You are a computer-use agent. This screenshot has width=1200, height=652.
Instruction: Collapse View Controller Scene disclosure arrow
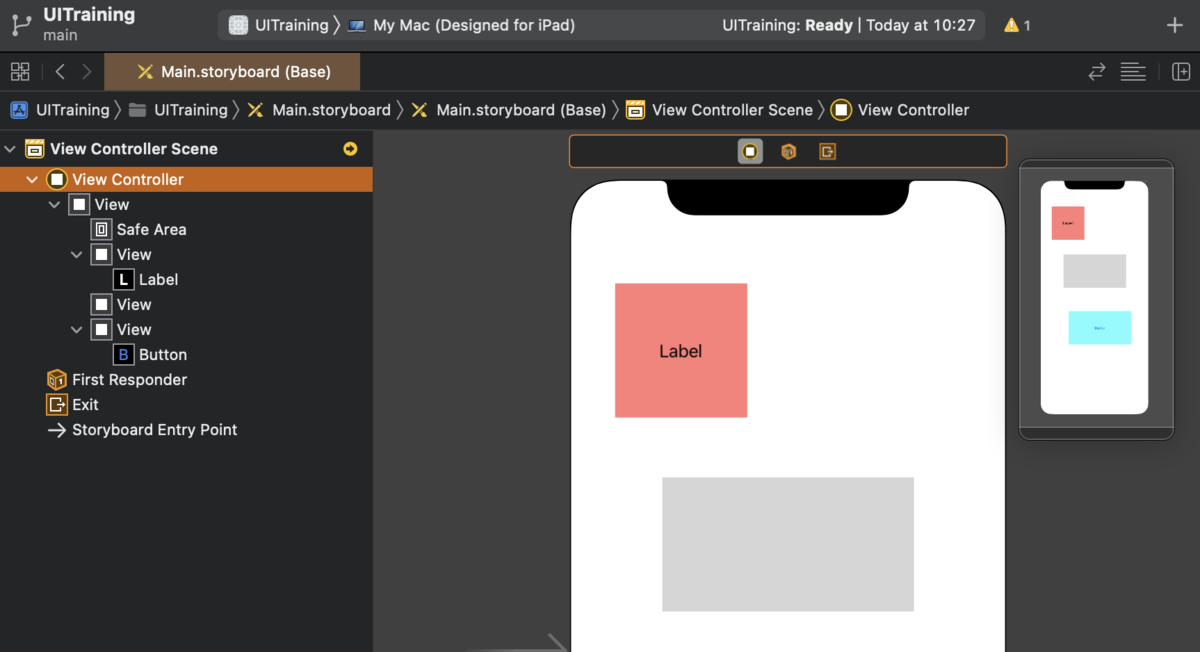point(11,149)
